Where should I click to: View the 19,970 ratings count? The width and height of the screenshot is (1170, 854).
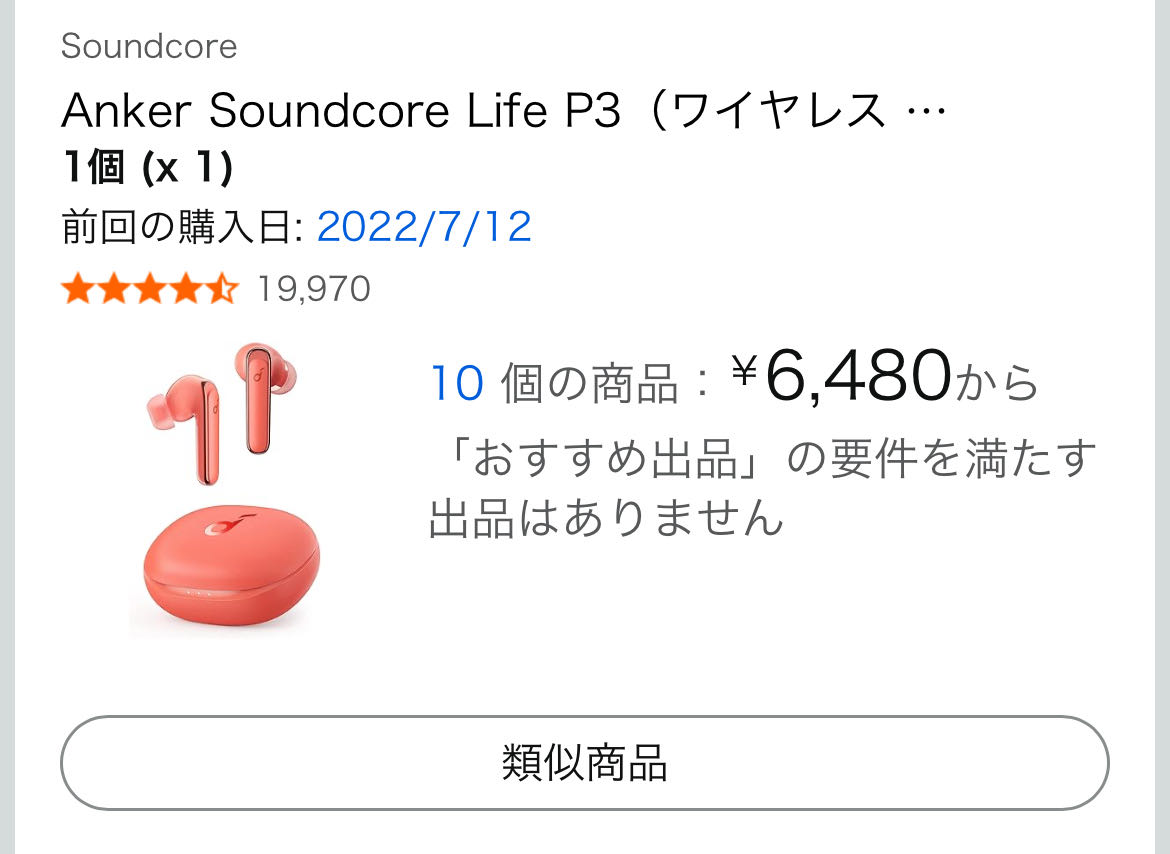(x=314, y=290)
